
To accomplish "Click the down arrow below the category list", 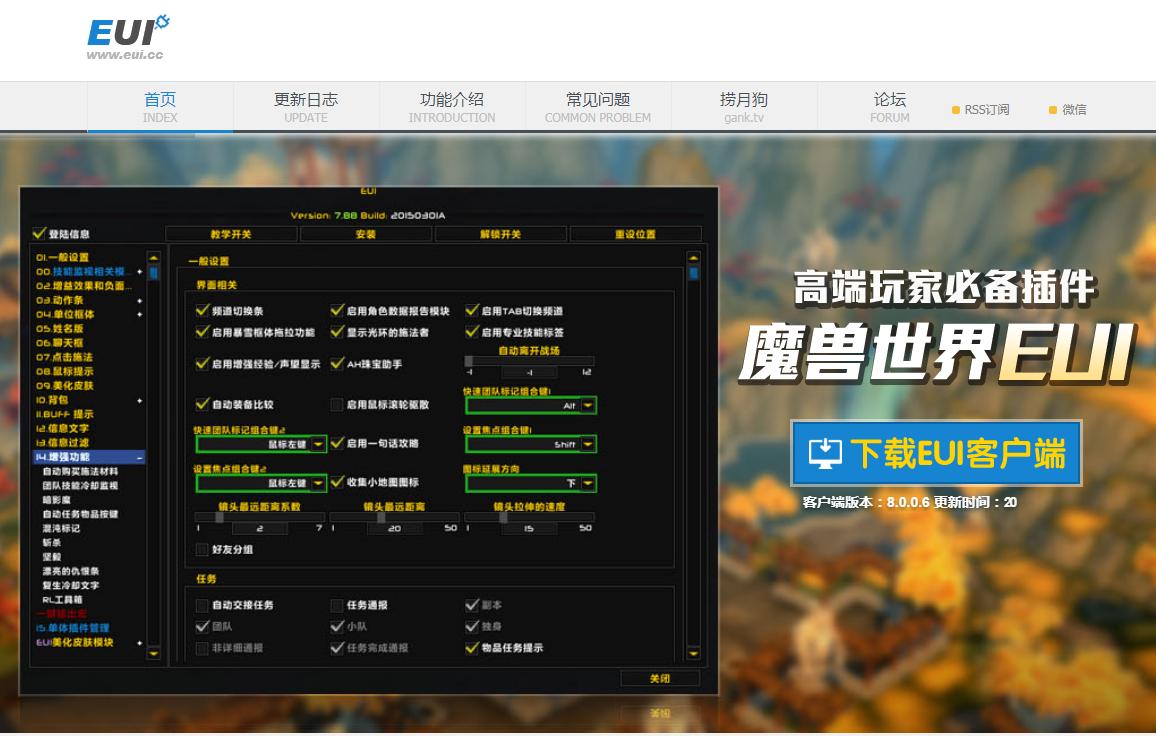I will tap(153, 653).
